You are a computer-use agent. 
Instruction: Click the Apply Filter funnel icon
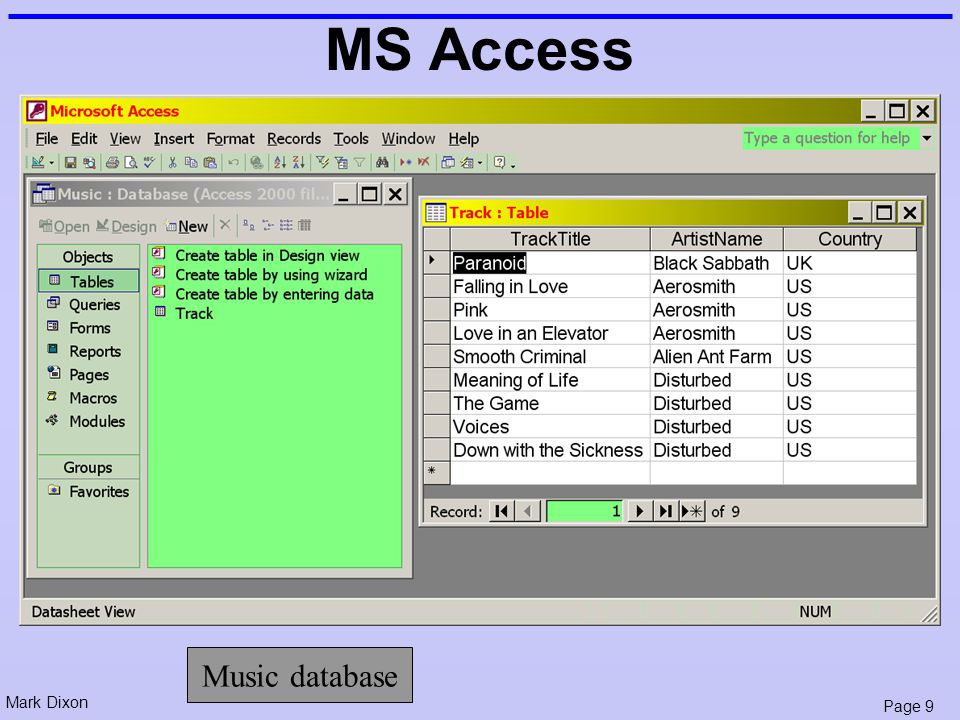[359, 162]
